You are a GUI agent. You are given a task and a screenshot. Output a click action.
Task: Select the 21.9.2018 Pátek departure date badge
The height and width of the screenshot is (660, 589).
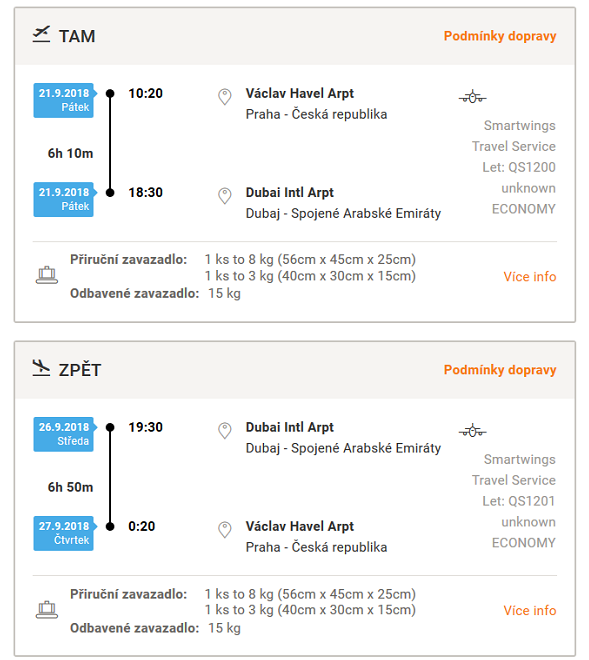point(64,100)
